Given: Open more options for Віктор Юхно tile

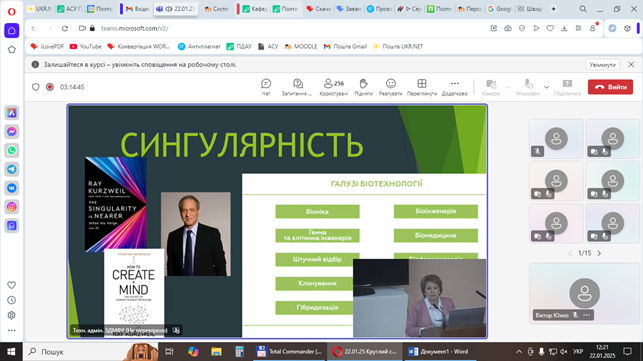Looking at the screenshot, I should pyautogui.click(x=587, y=315).
